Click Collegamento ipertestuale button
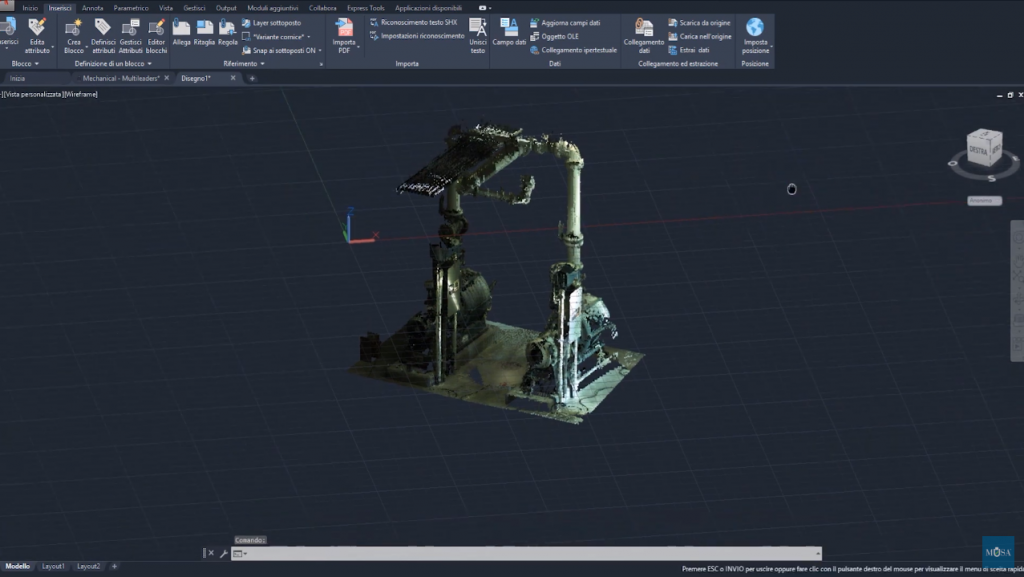Screen dimensions: 1024x577 [x=578, y=50]
